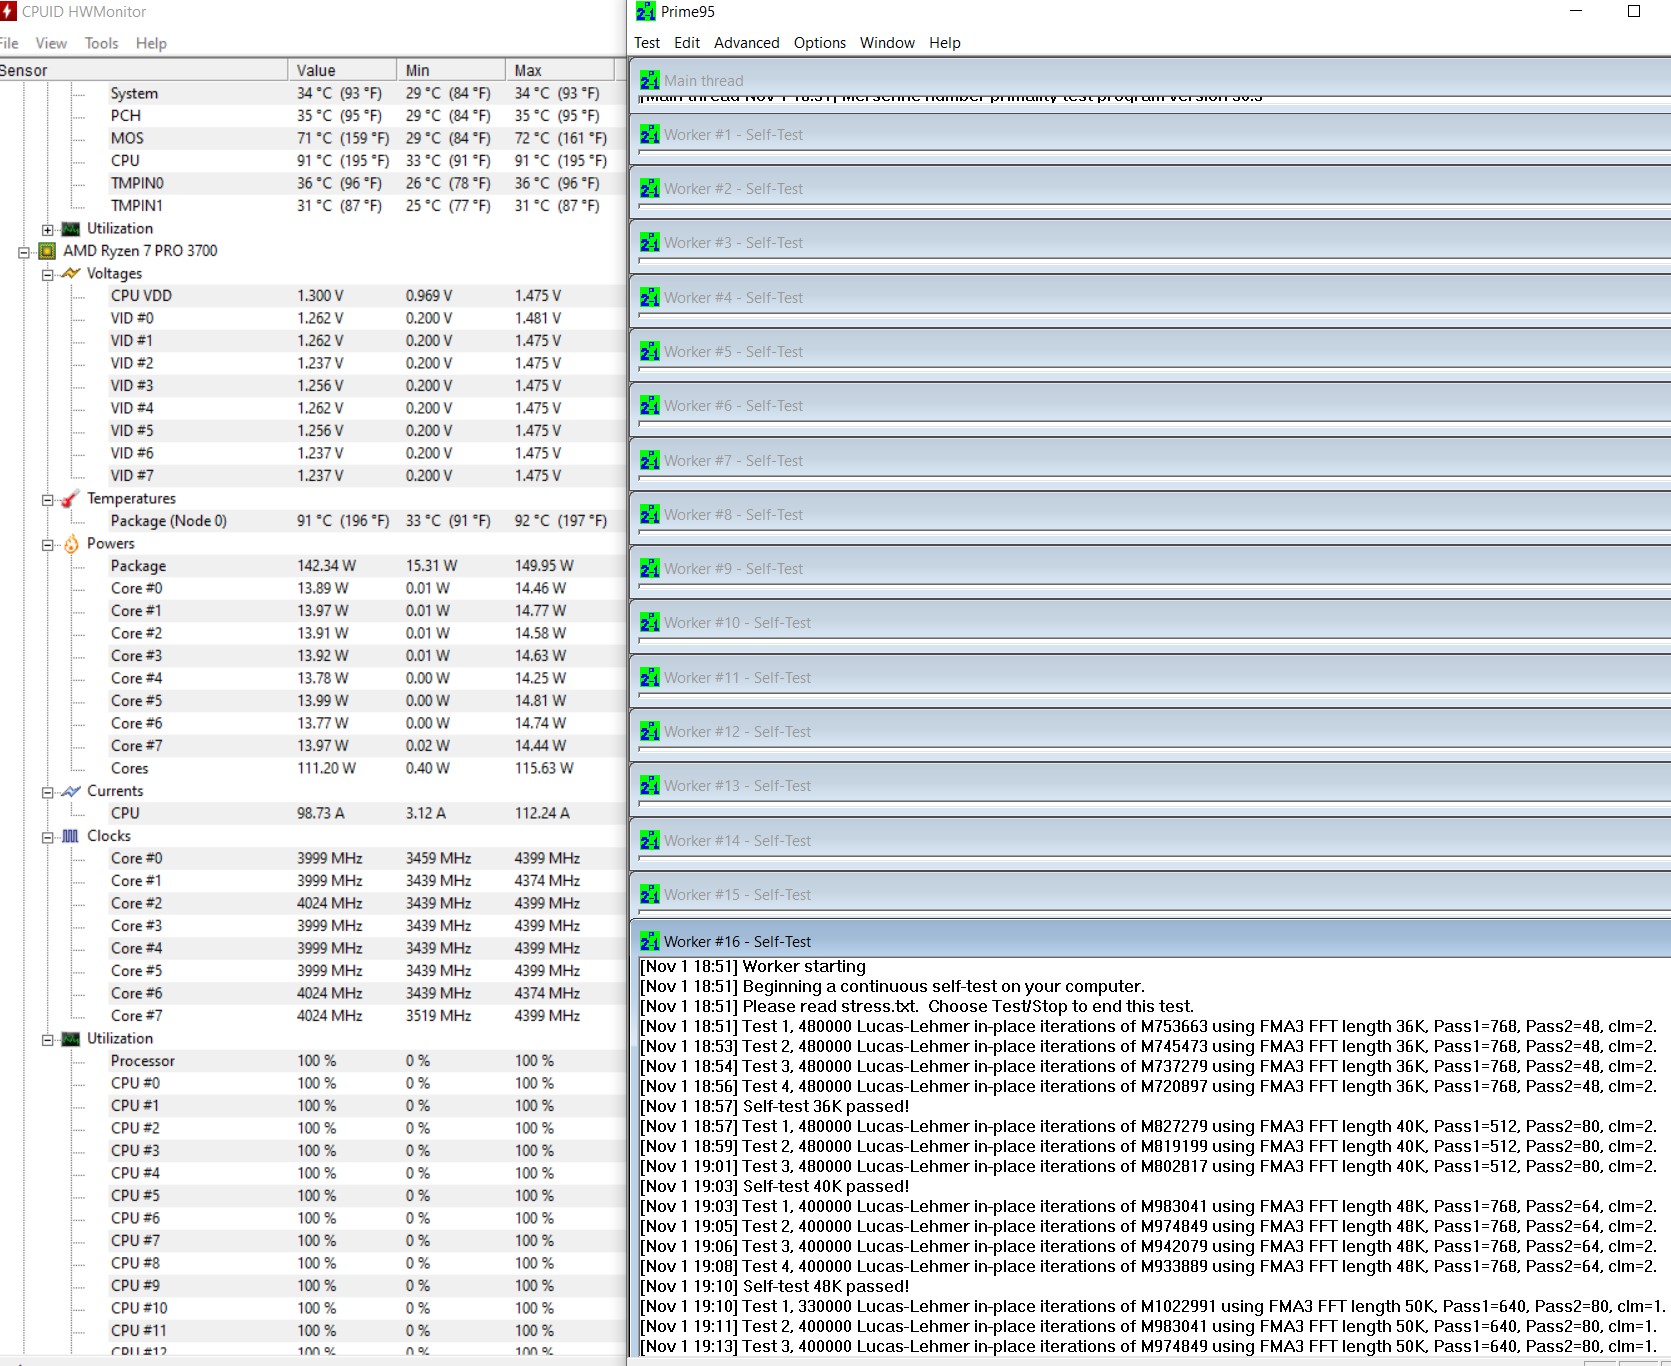Screen dimensions: 1671x1366
Task: Click the Prime95 icon on Worker #16 window
Action: (650, 941)
